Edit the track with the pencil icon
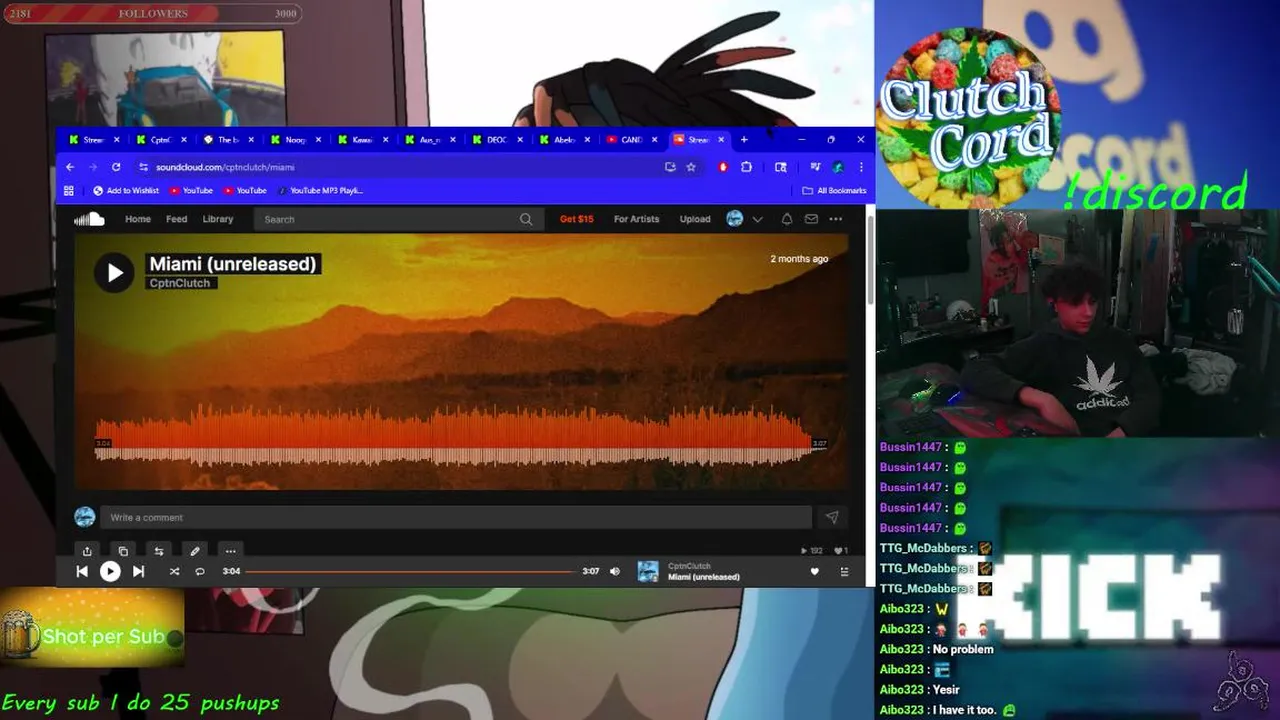Image resolution: width=1280 pixels, height=720 pixels. [195, 551]
